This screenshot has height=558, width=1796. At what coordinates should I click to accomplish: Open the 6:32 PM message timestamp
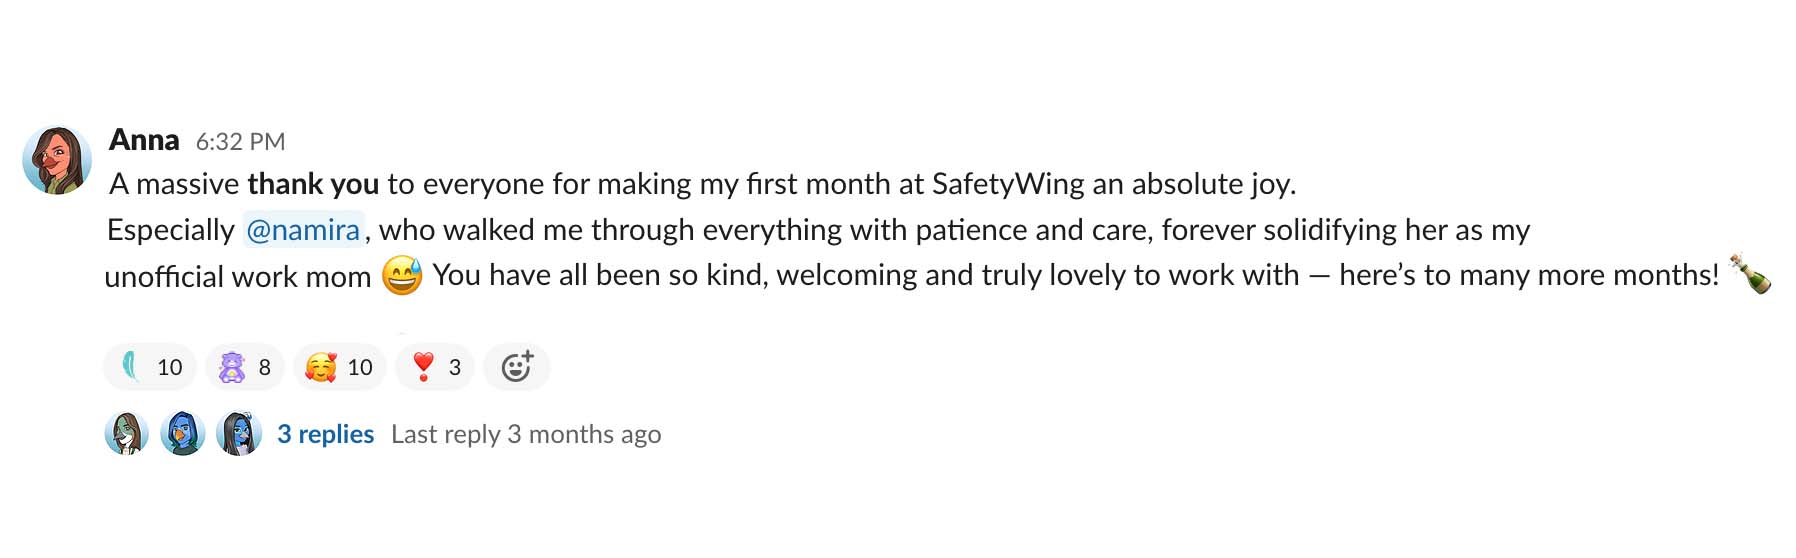tap(240, 142)
